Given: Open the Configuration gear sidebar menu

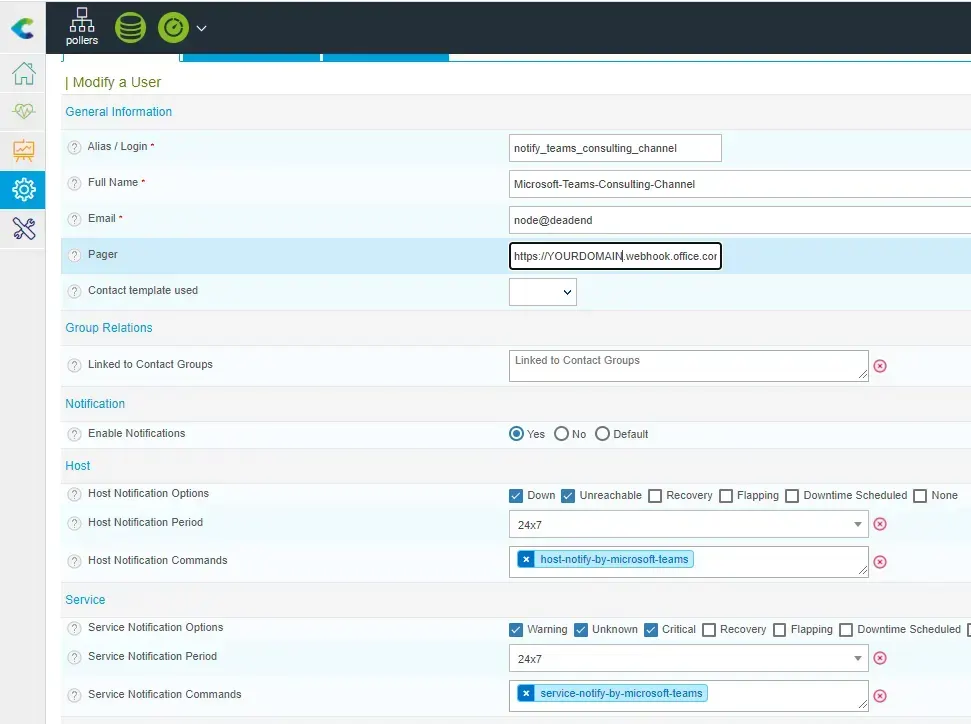Looking at the screenshot, I should click(24, 190).
